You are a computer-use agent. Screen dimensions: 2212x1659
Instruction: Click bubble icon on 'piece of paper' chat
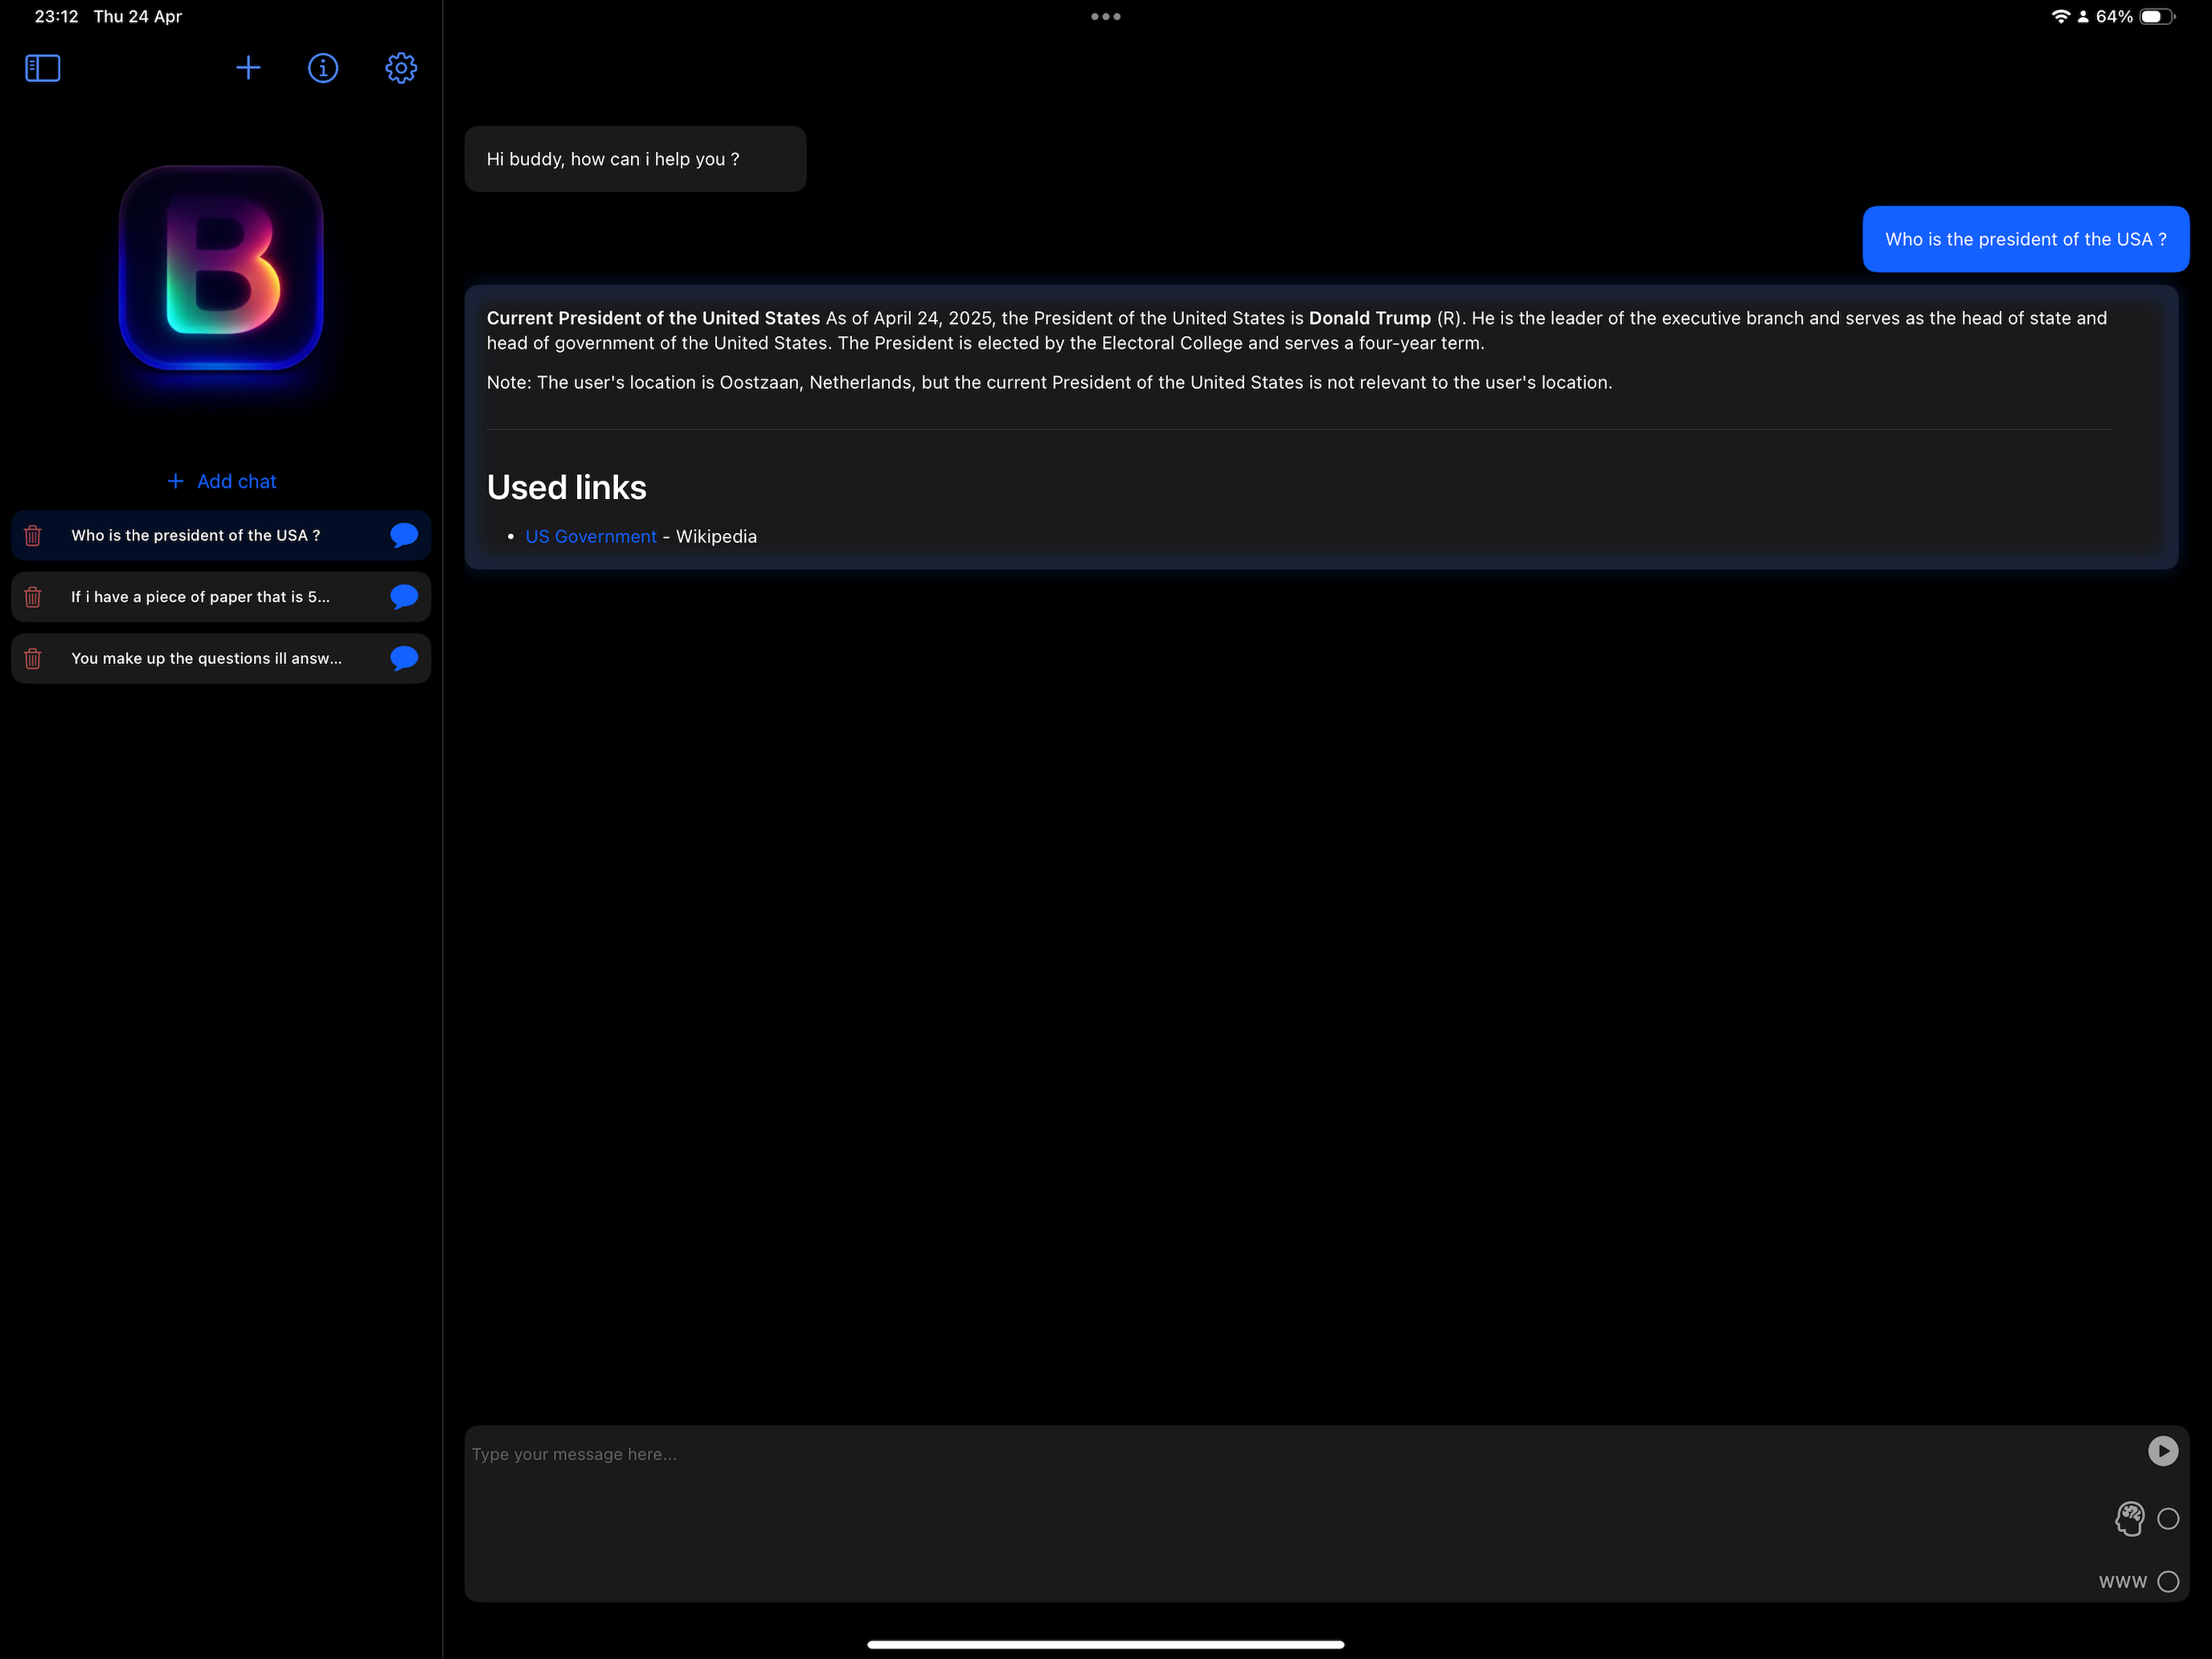pyautogui.click(x=404, y=597)
